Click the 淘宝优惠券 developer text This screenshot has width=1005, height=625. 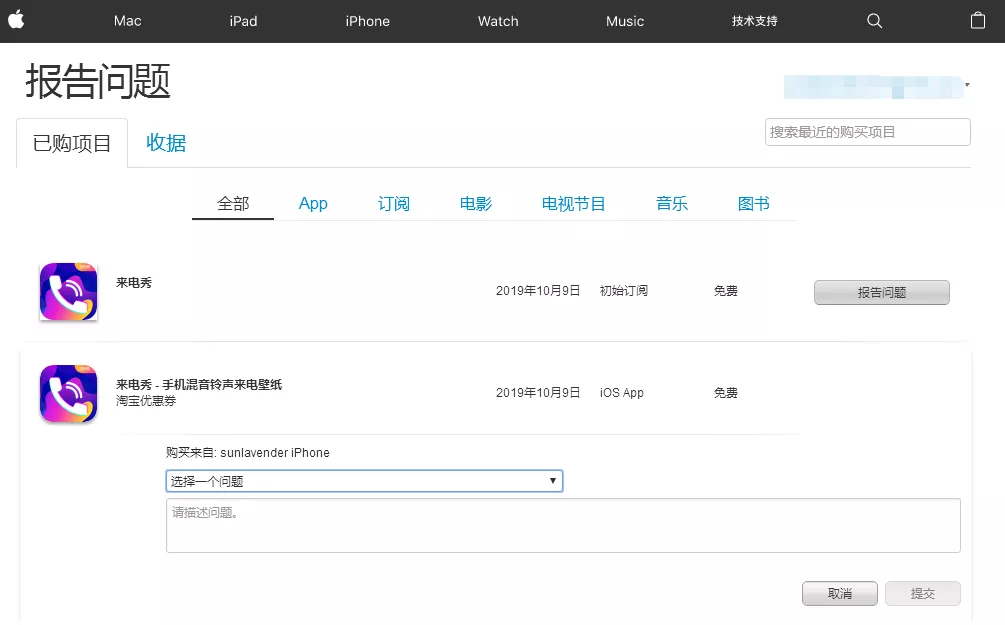tap(145, 401)
